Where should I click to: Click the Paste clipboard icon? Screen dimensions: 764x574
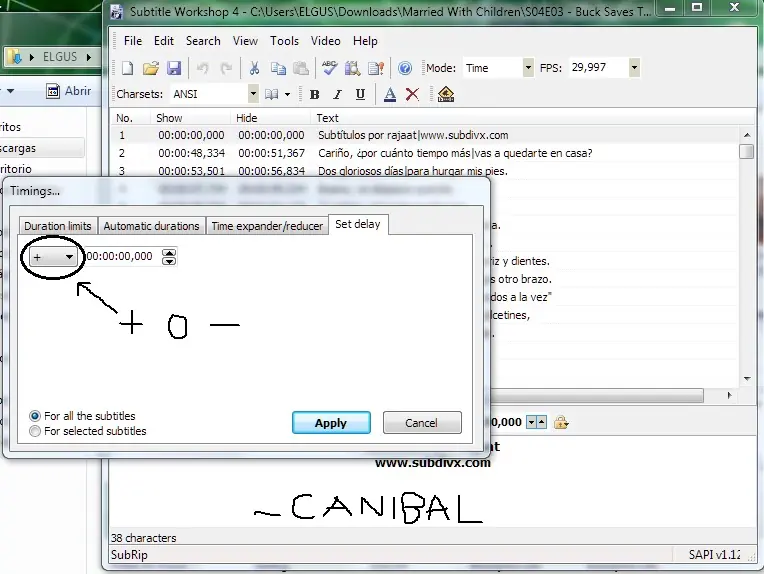(301, 68)
